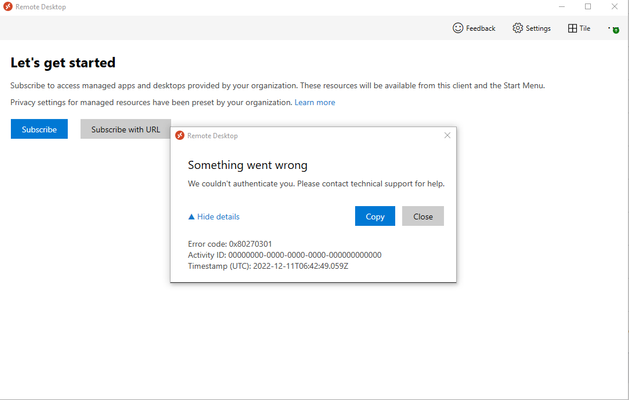The image size is (629, 400).
Task: Click the blue Subscribe button
Action: [x=39, y=129]
